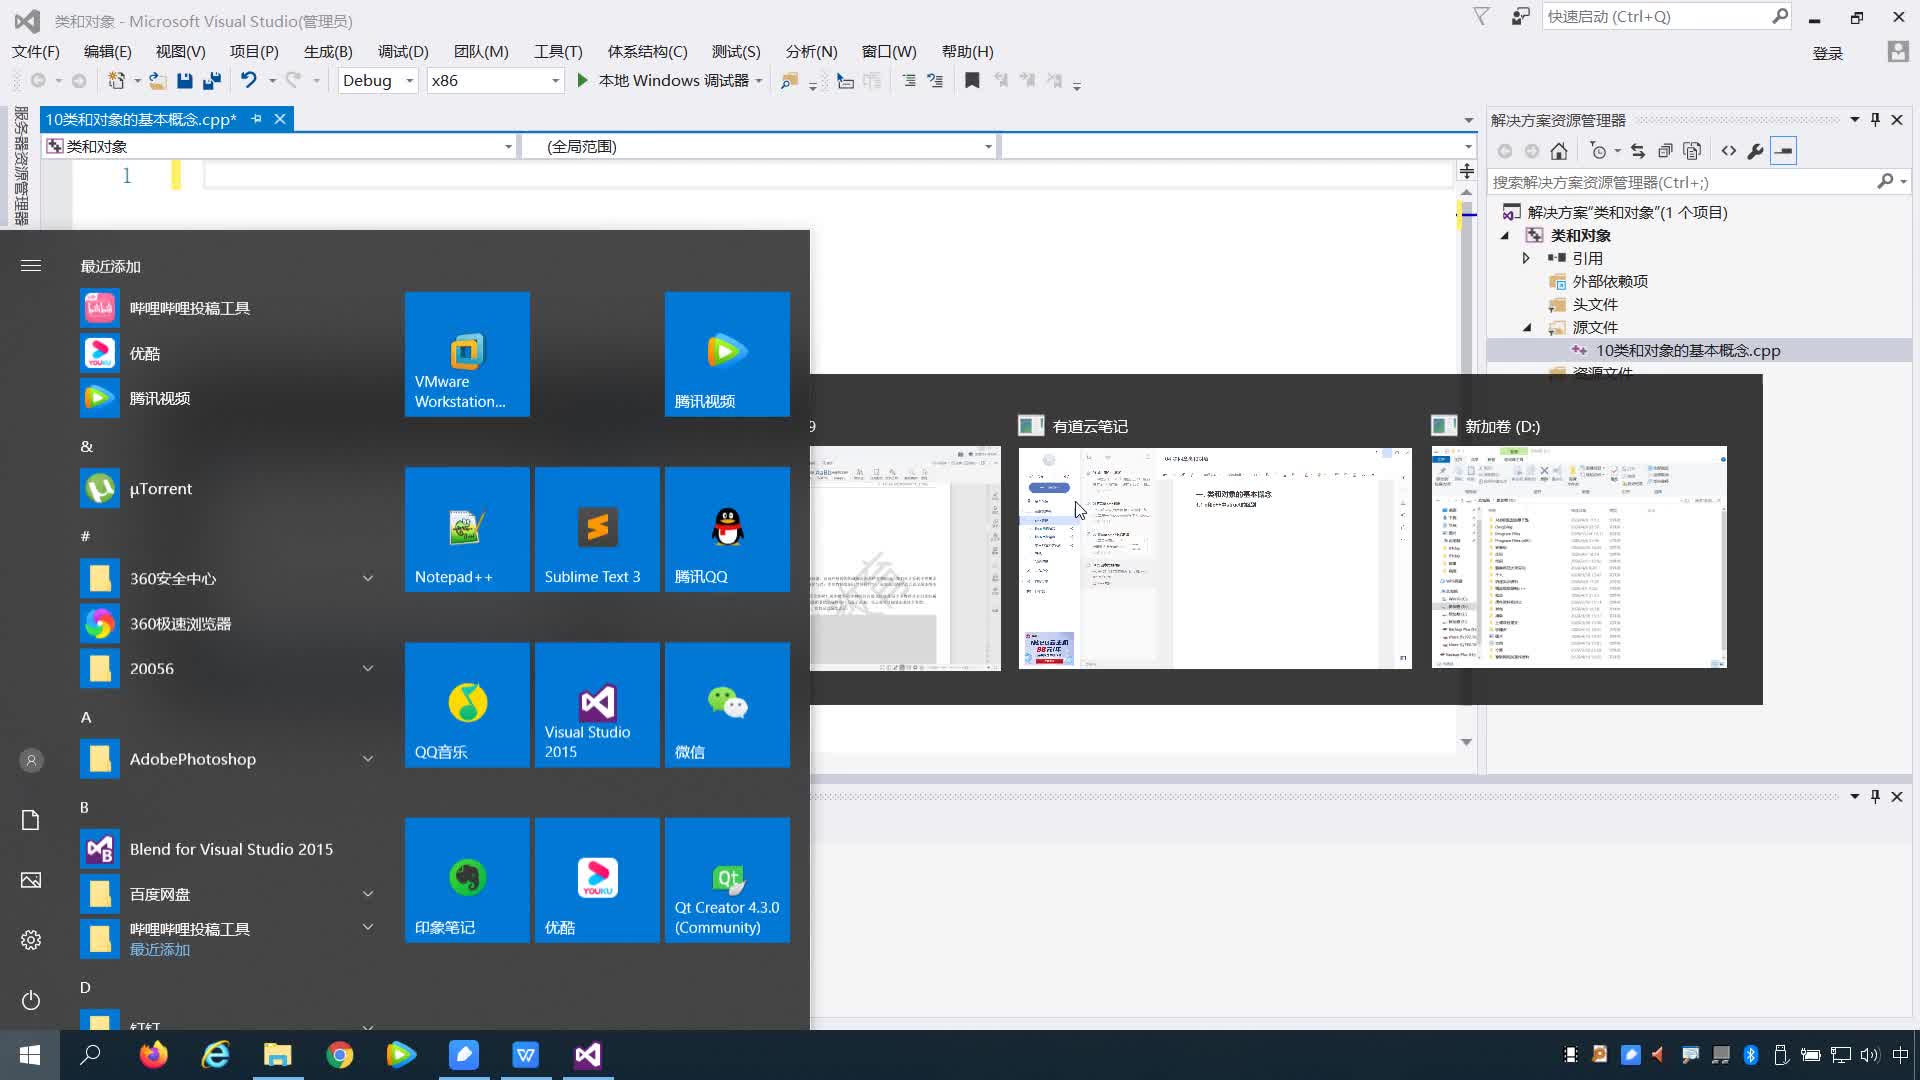Click the Preview Selected Items icon
This screenshot has width=1920, height=1080.
pos(1783,151)
